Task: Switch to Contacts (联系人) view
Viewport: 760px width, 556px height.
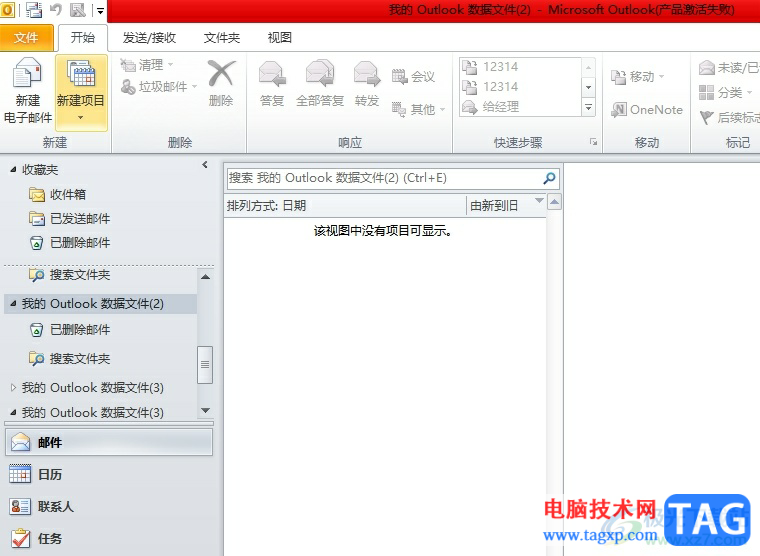Action: click(109, 506)
